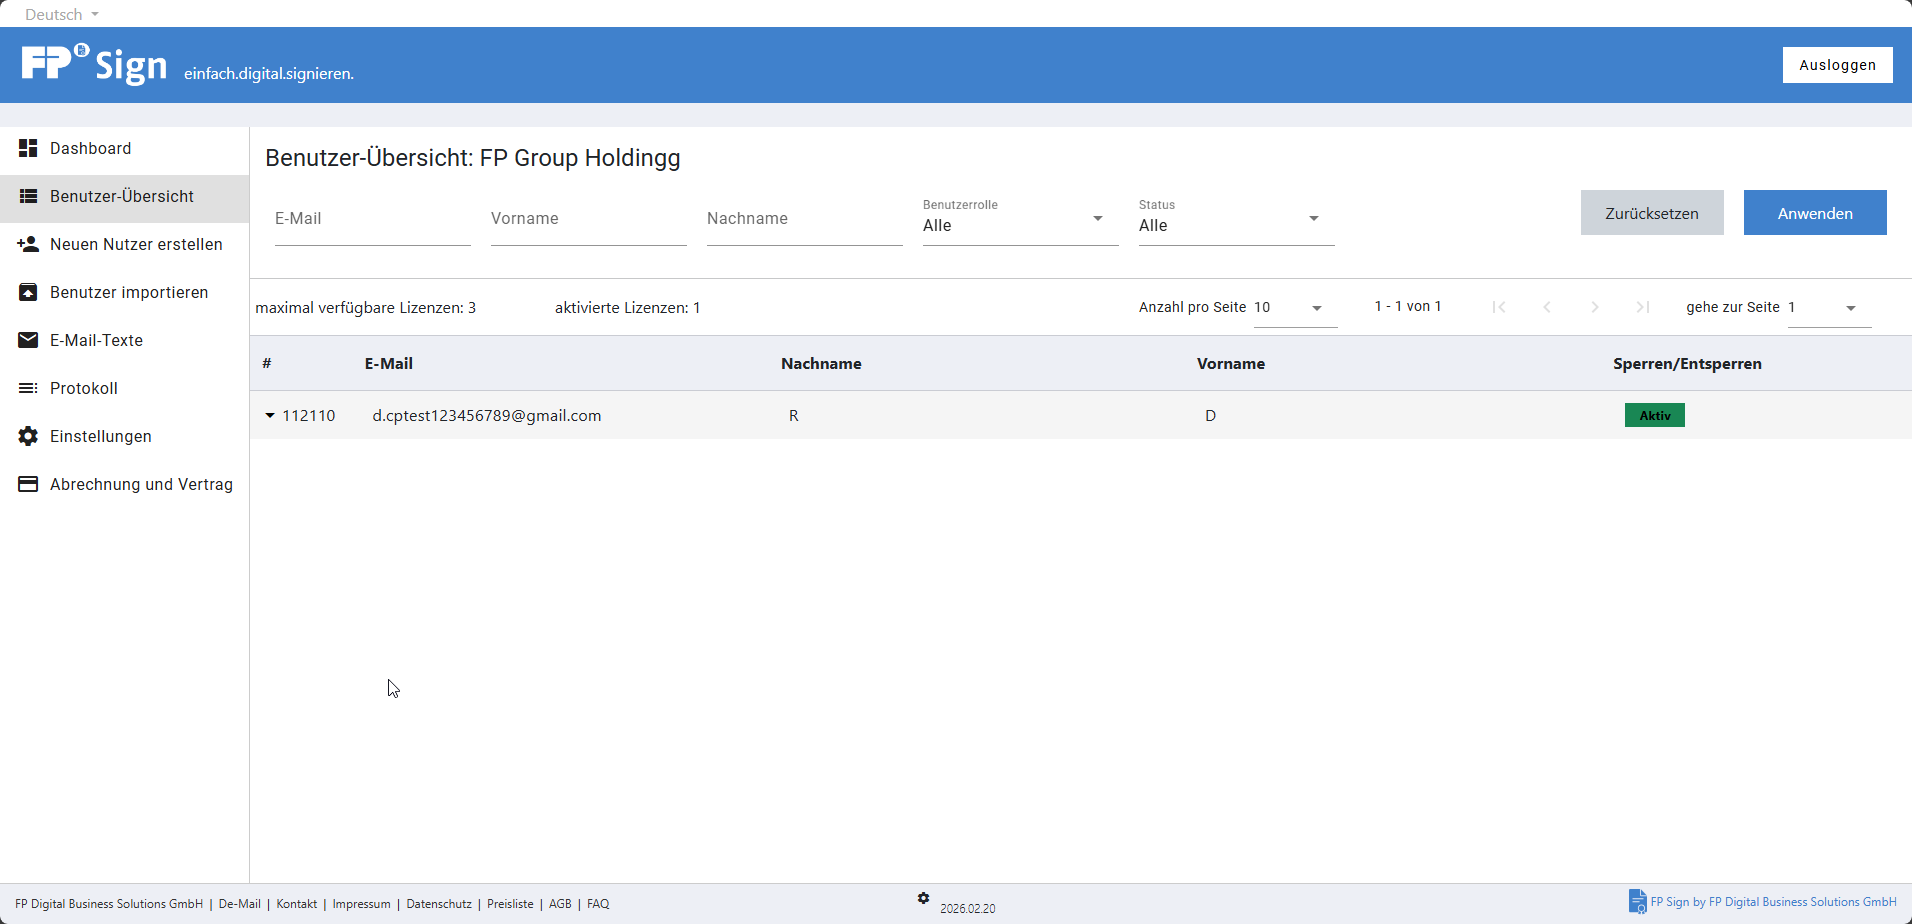The height and width of the screenshot is (924, 1912).
Task: Click the Einstellungen gear icon
Action: point(28,436)
